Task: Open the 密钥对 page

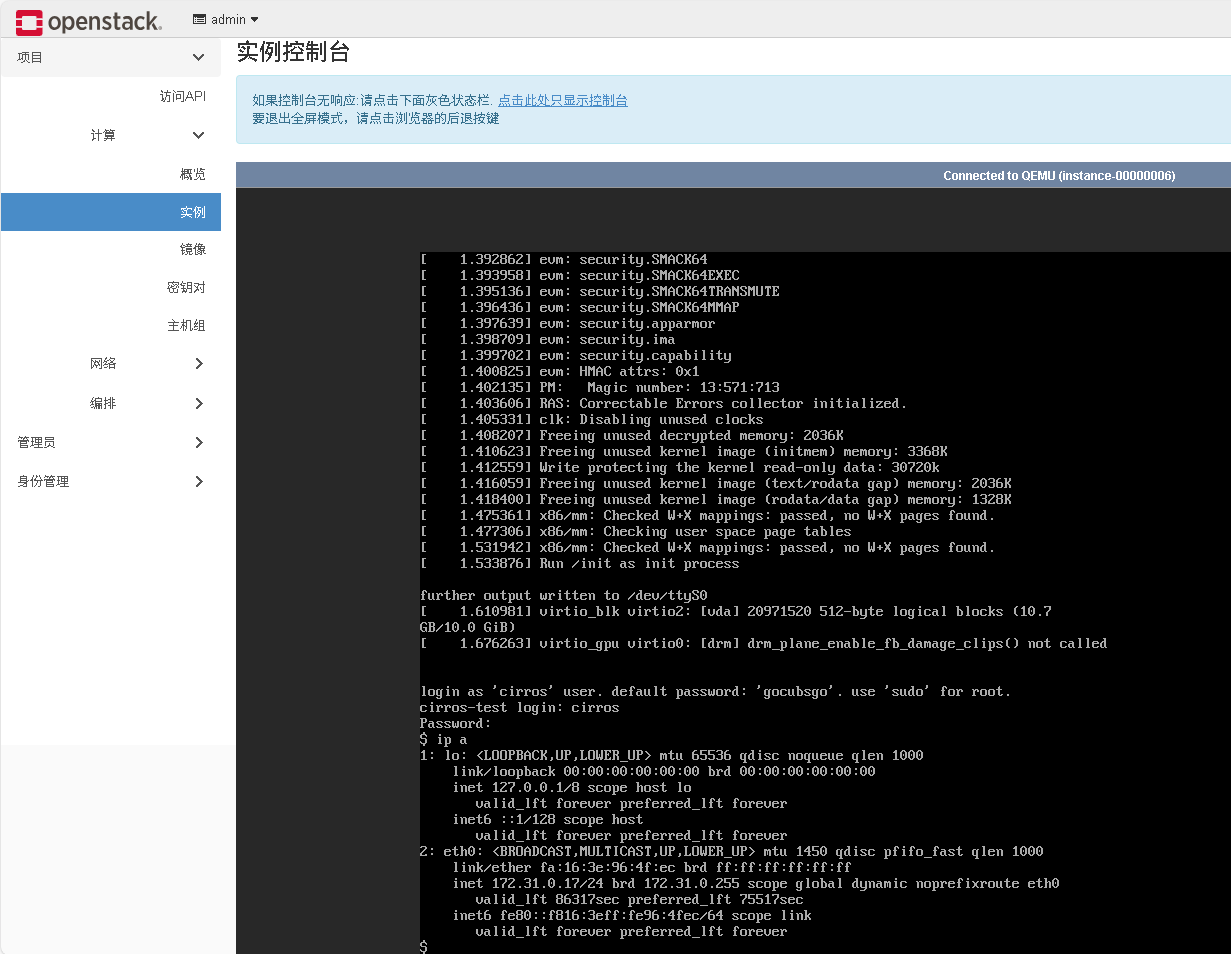Action: [188, 287]
